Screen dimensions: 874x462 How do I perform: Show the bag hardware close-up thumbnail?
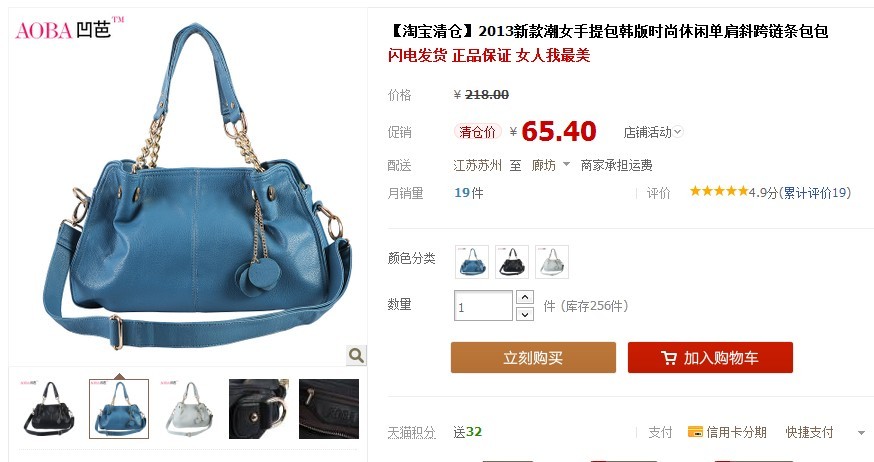pos(259,408)
